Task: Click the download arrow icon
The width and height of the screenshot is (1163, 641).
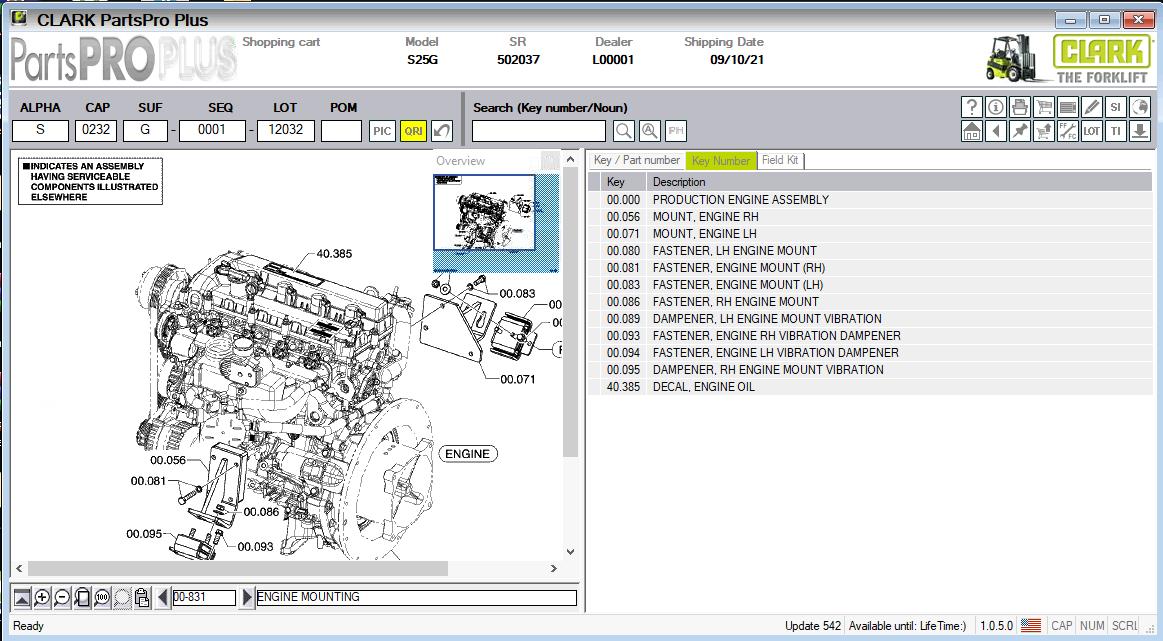Action: [1140, 131]
